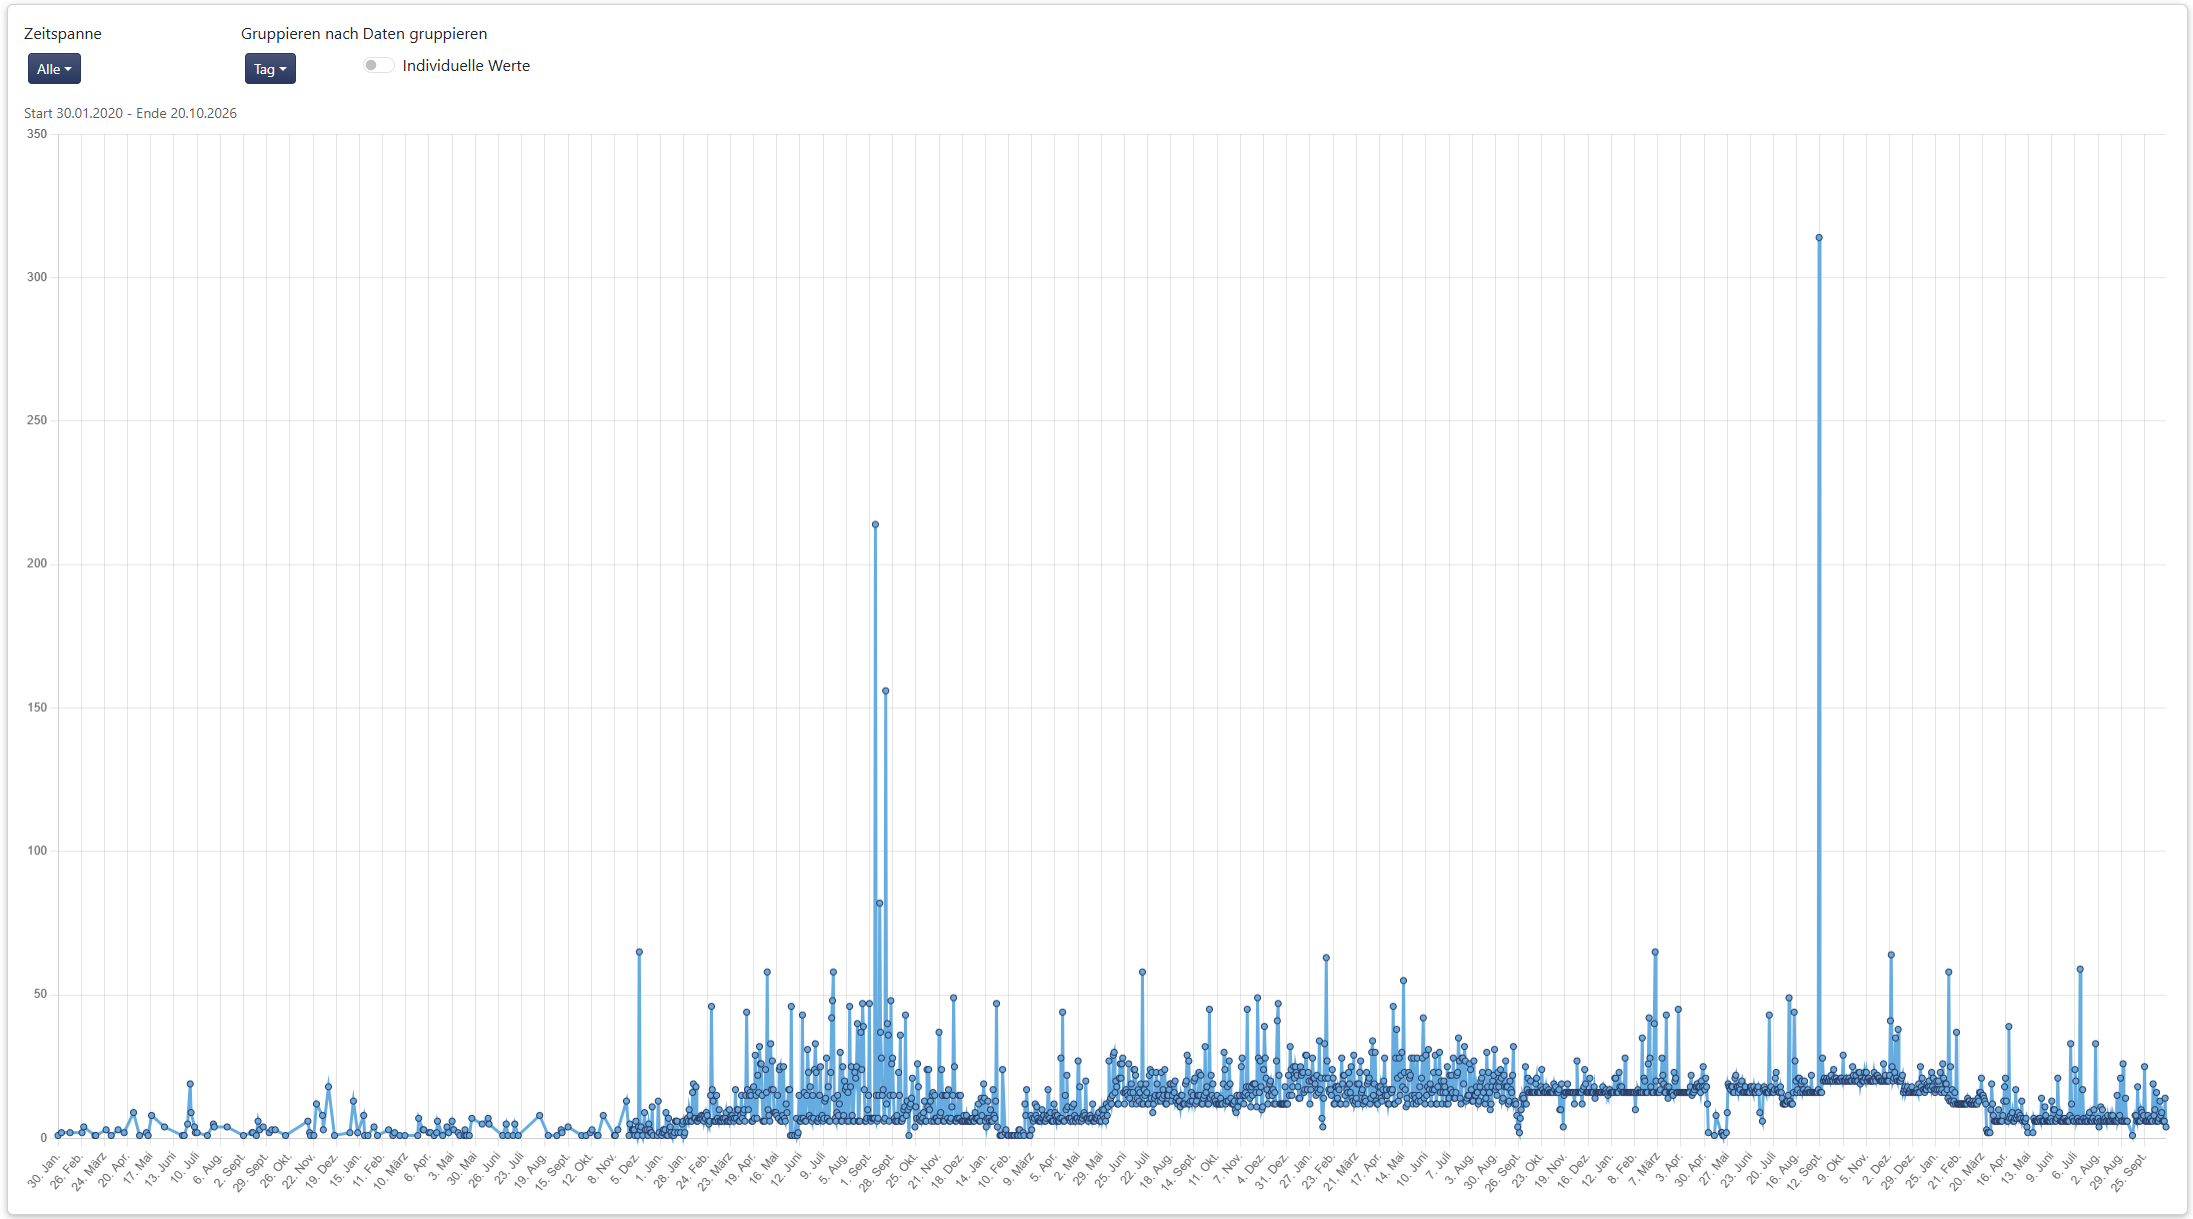This screenshot has height=1219, width=2193.
Task: Select the data point near 156
Action: 886,691
